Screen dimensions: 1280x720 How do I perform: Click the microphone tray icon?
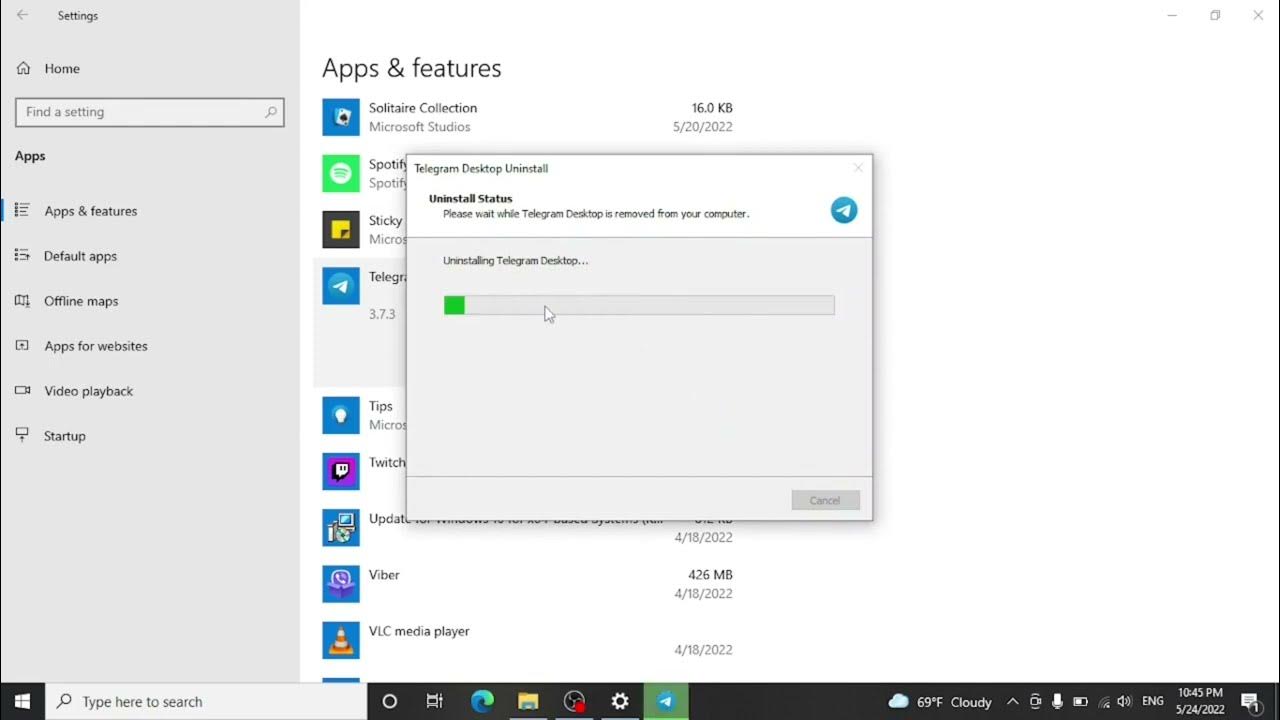[x=1057, y=702]
